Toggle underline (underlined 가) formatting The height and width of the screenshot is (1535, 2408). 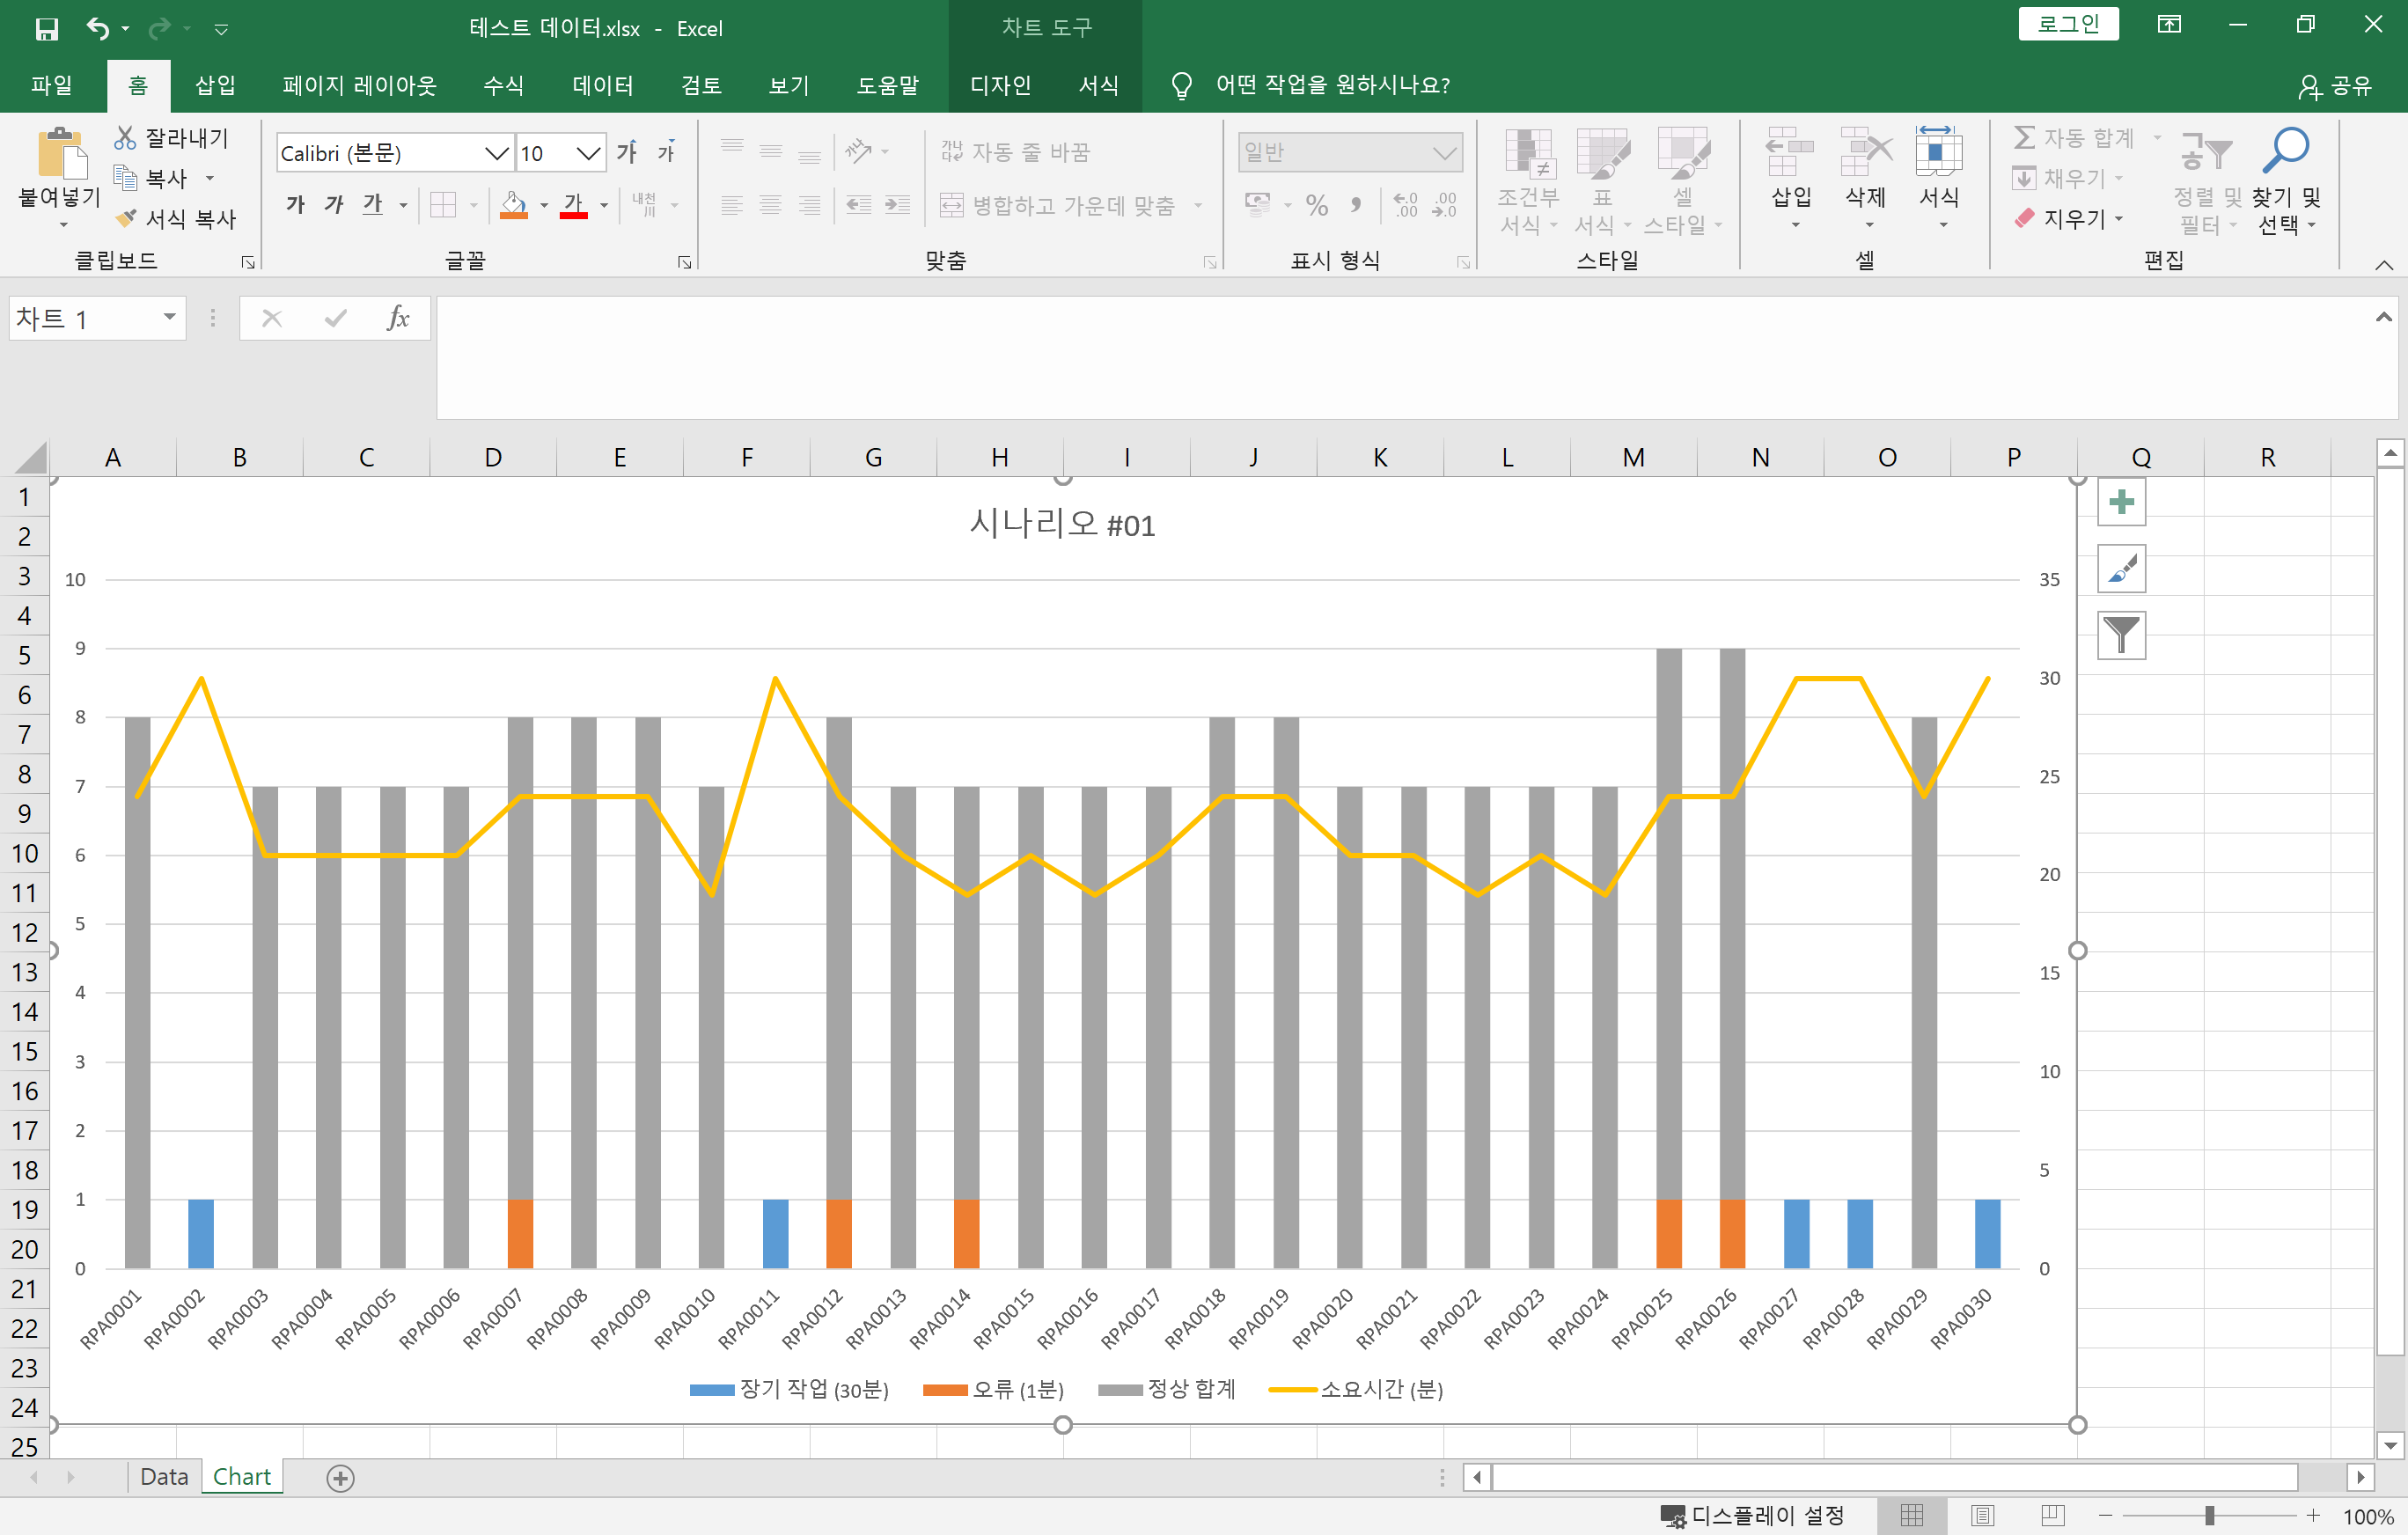pos(372,205)
